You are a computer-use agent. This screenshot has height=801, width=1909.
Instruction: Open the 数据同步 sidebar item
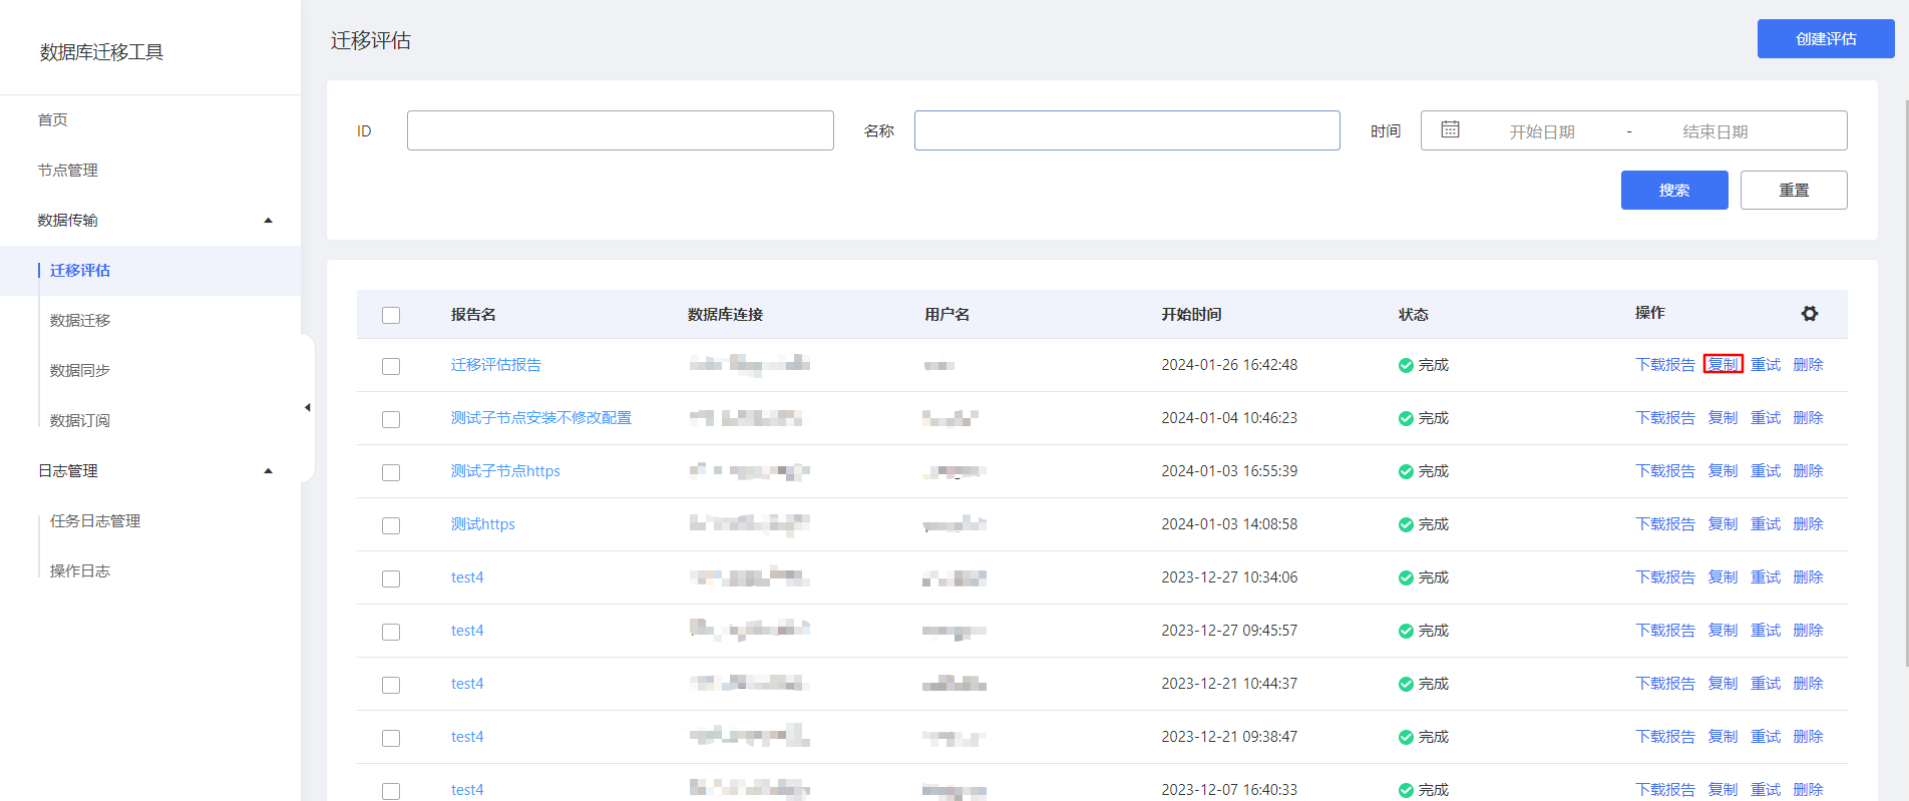80,370
